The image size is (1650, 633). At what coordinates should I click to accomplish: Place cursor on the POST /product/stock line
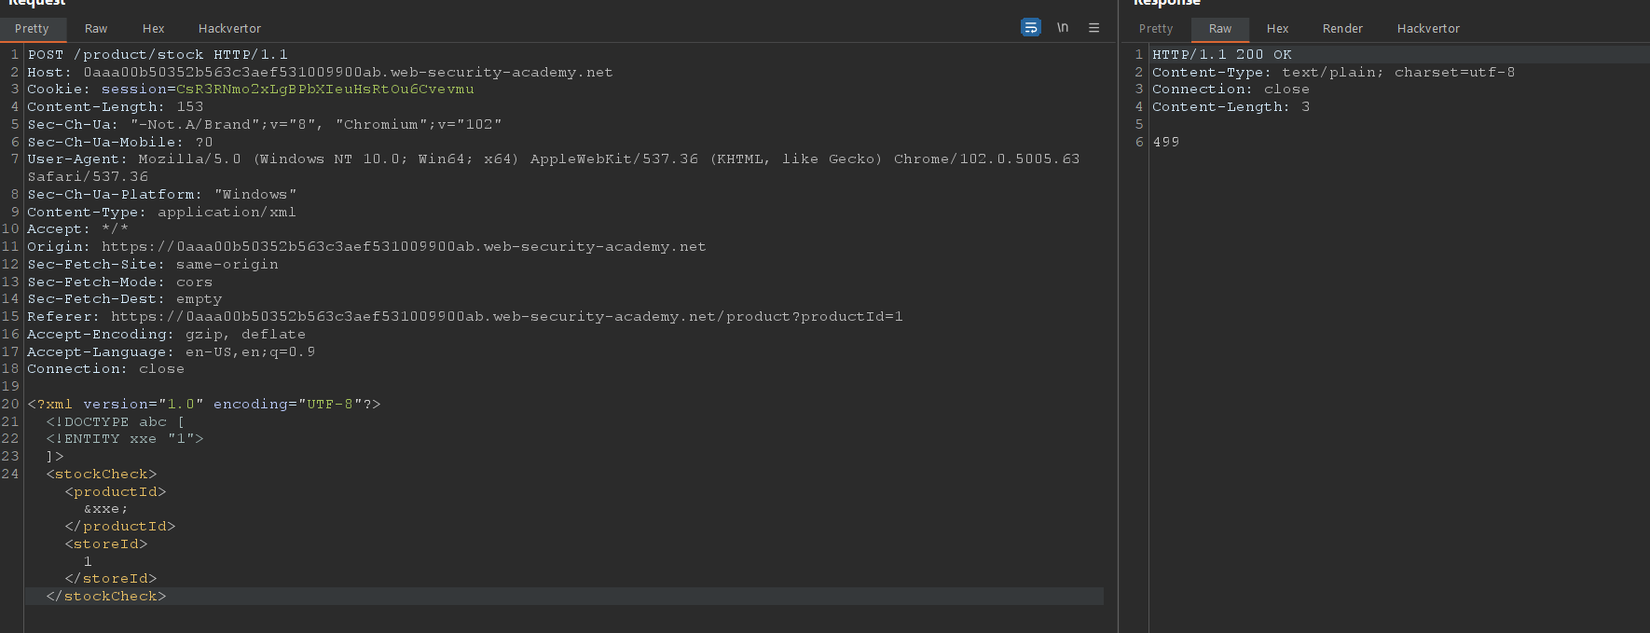point(157,55)
